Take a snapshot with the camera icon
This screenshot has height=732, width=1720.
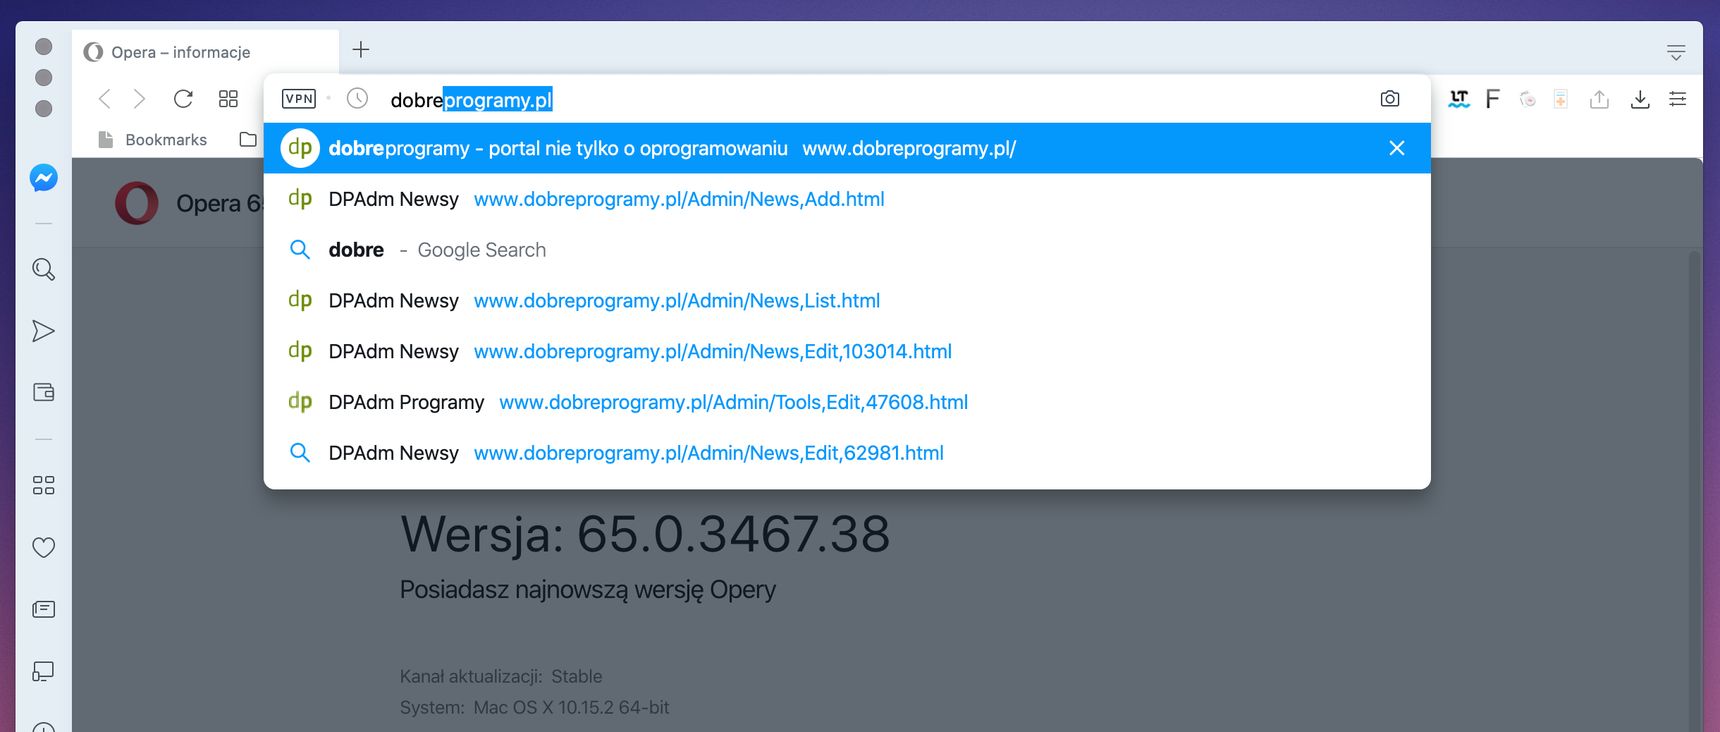(1390, 99)
